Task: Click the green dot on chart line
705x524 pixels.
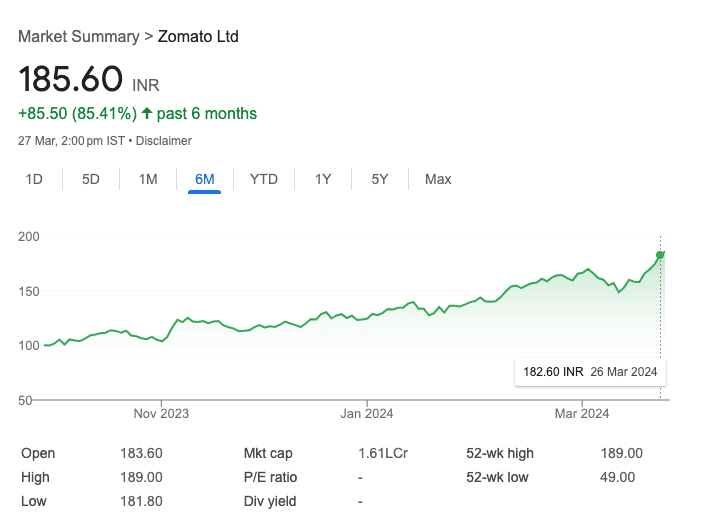Action: tap(660, 254)
